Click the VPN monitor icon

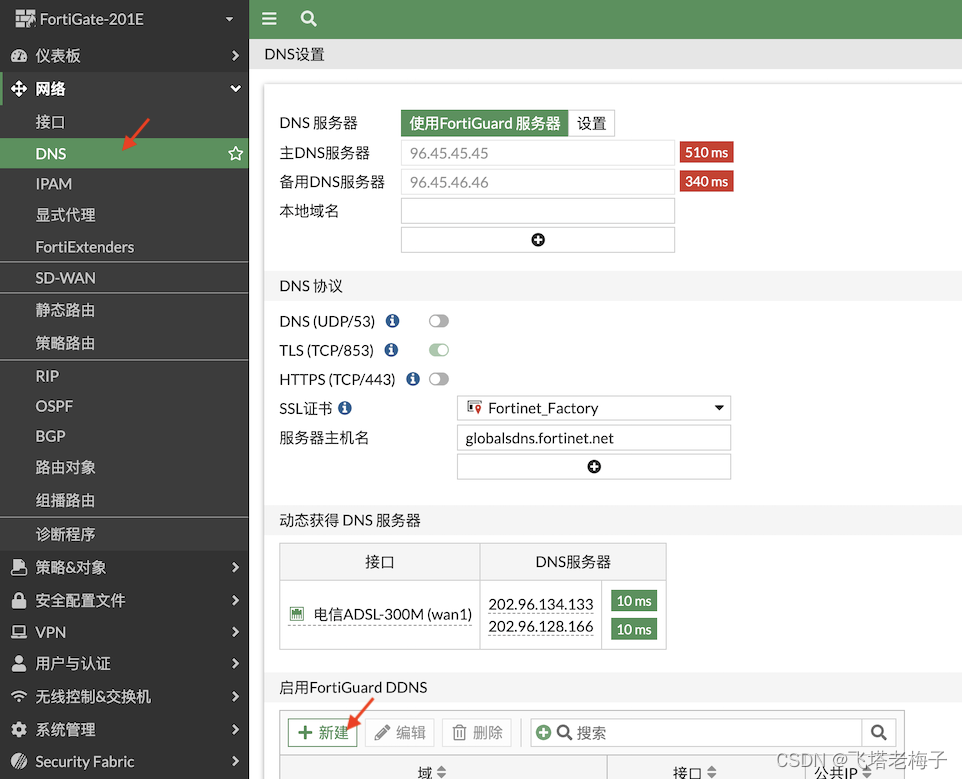click(19, 632)
